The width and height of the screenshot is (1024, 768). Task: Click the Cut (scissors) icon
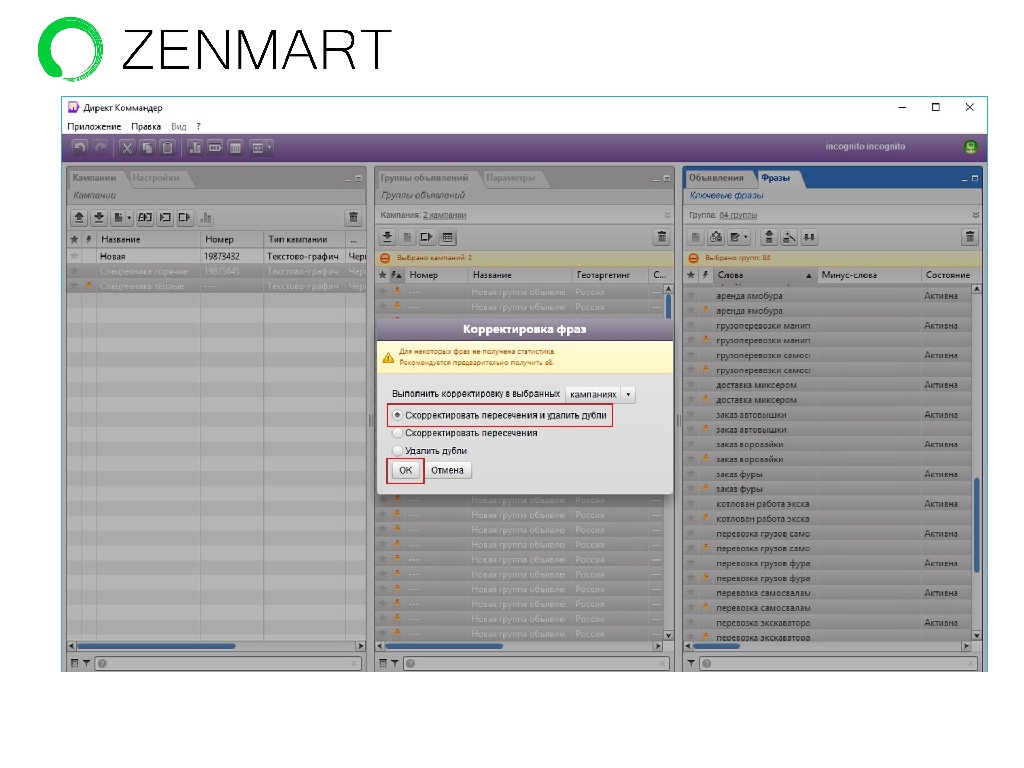(x=127, y=148)
